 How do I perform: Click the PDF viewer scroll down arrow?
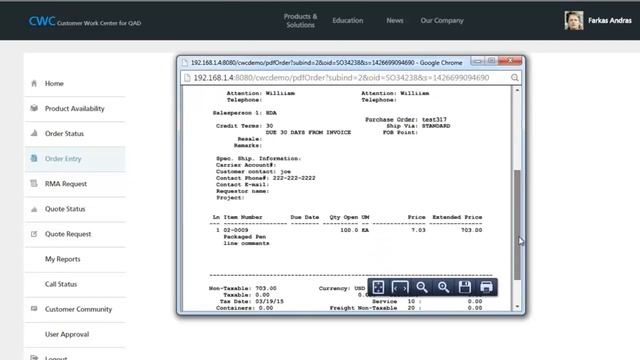517,307
